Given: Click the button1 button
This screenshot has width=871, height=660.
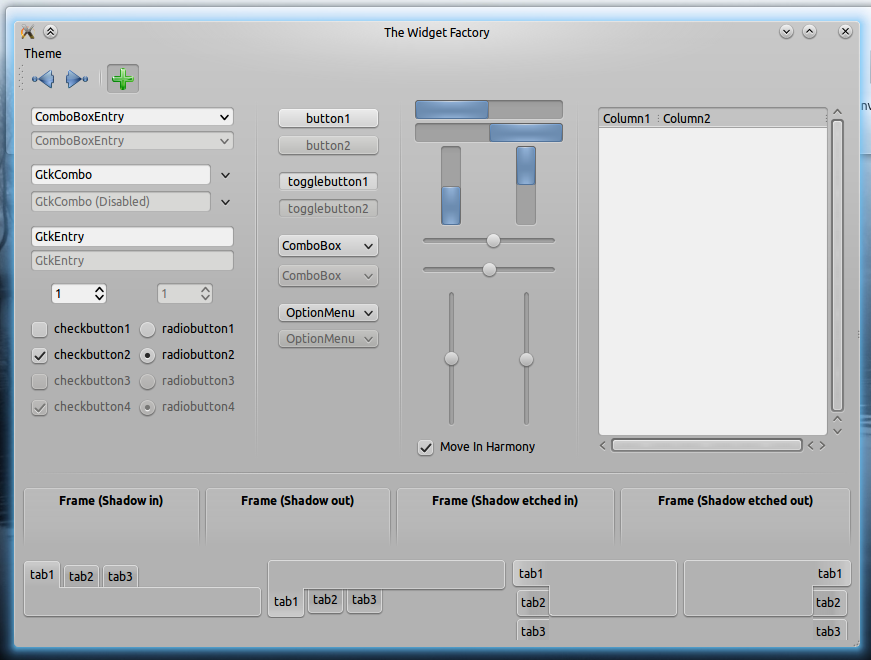Looking at the screenshot, I should tap(328, 118).
